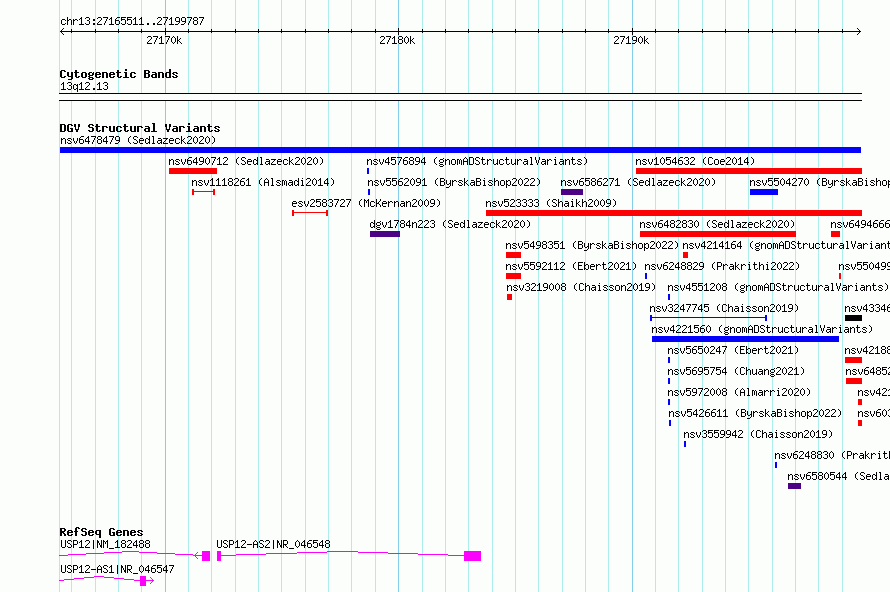
Task: Click the left arrowhead of the ruler
Action: pos(62,32)
